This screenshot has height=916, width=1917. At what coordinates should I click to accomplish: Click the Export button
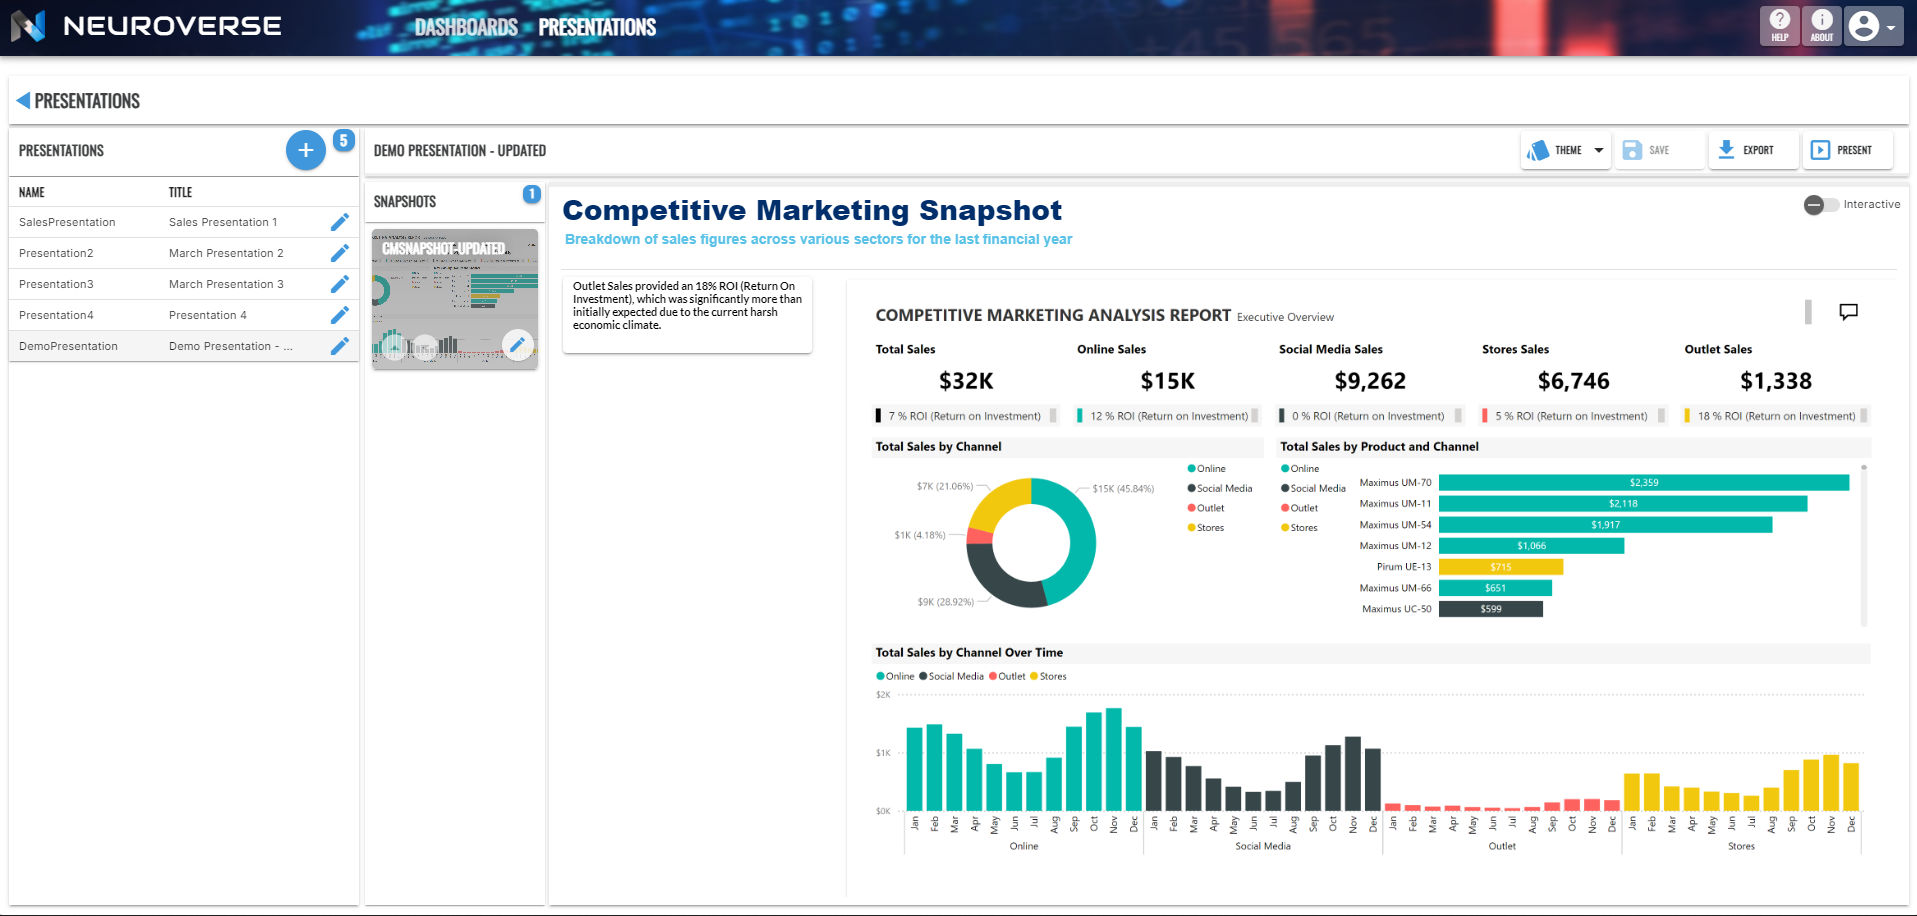[x=1753, y=150]
